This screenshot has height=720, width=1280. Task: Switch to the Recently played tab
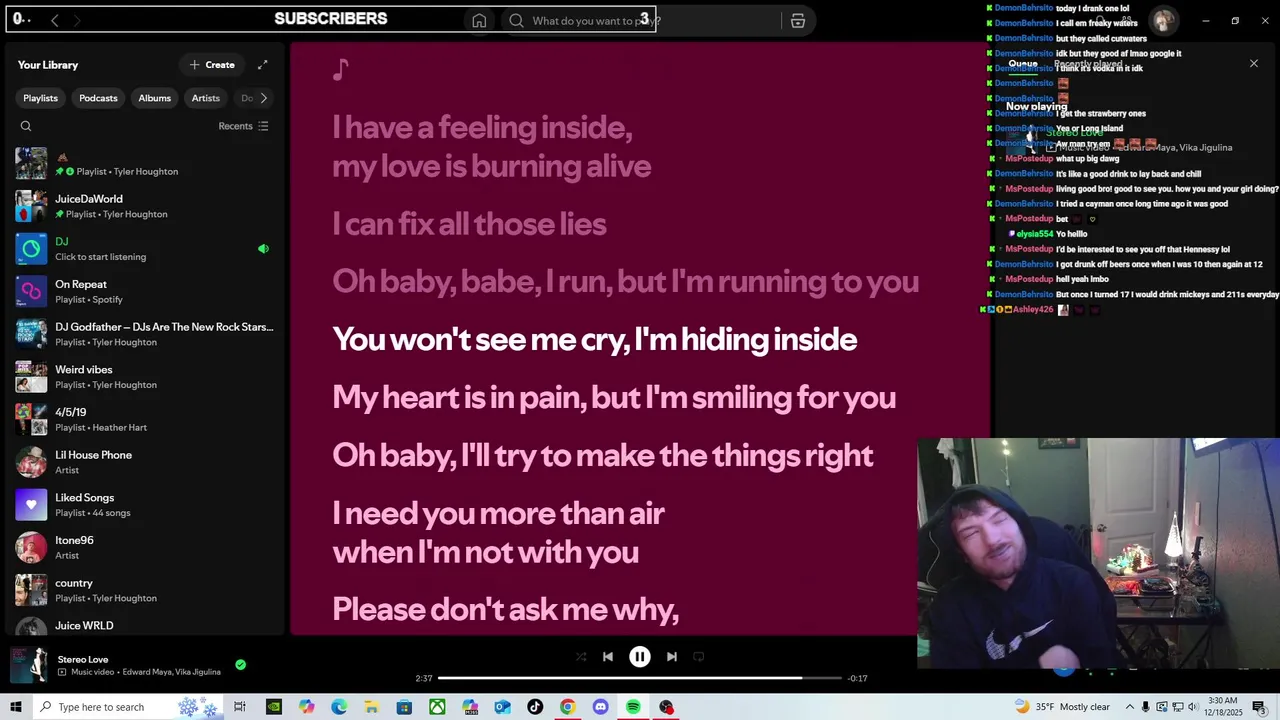[x=1088, y=64]
